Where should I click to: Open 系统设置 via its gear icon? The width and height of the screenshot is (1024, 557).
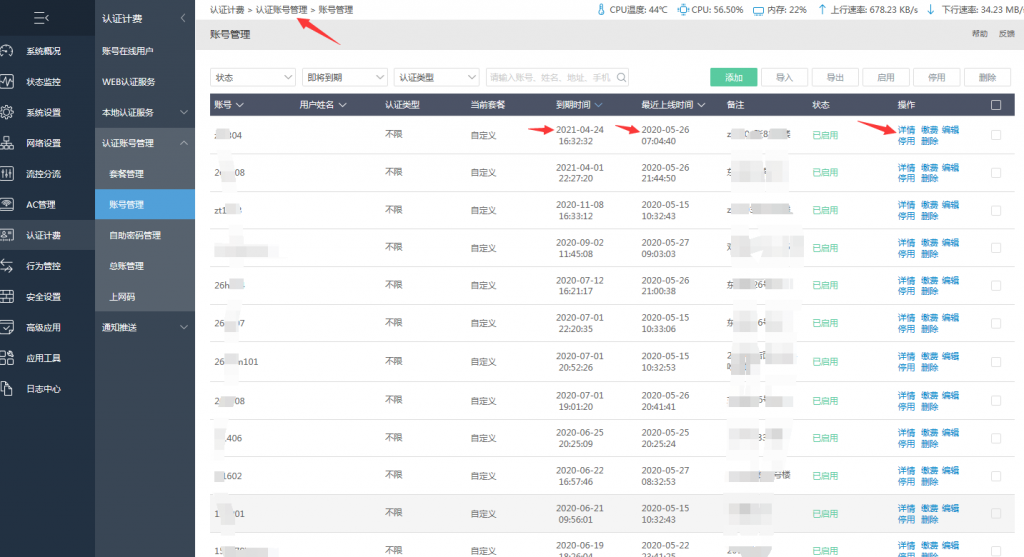pos(7,112)
